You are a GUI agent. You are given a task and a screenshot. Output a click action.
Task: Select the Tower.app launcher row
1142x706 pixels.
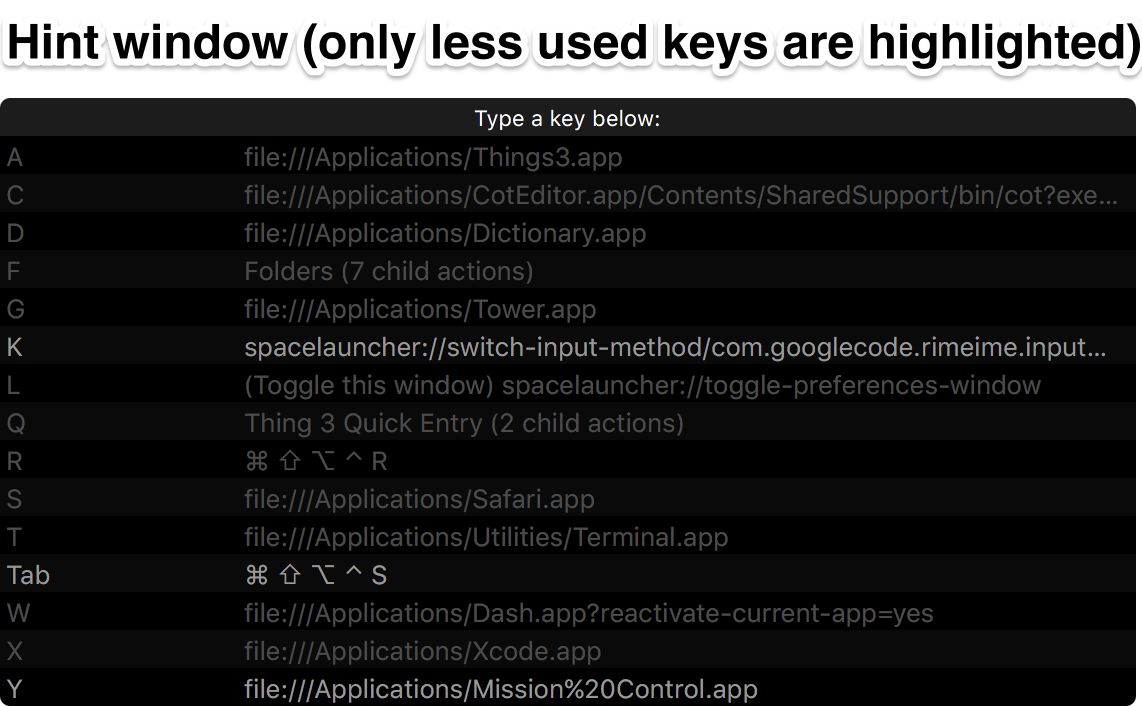tap(420, 309)
